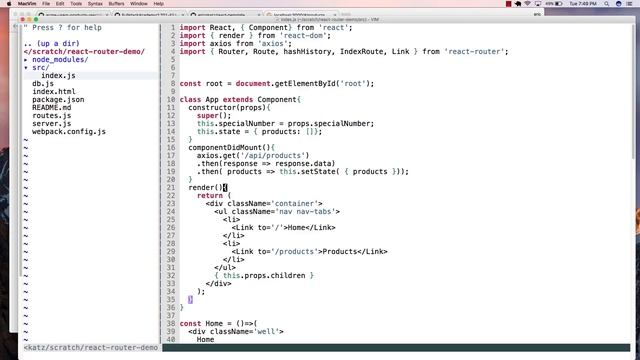Open the File menu
Screen dimensions: 640x360
tap(46, 4)
